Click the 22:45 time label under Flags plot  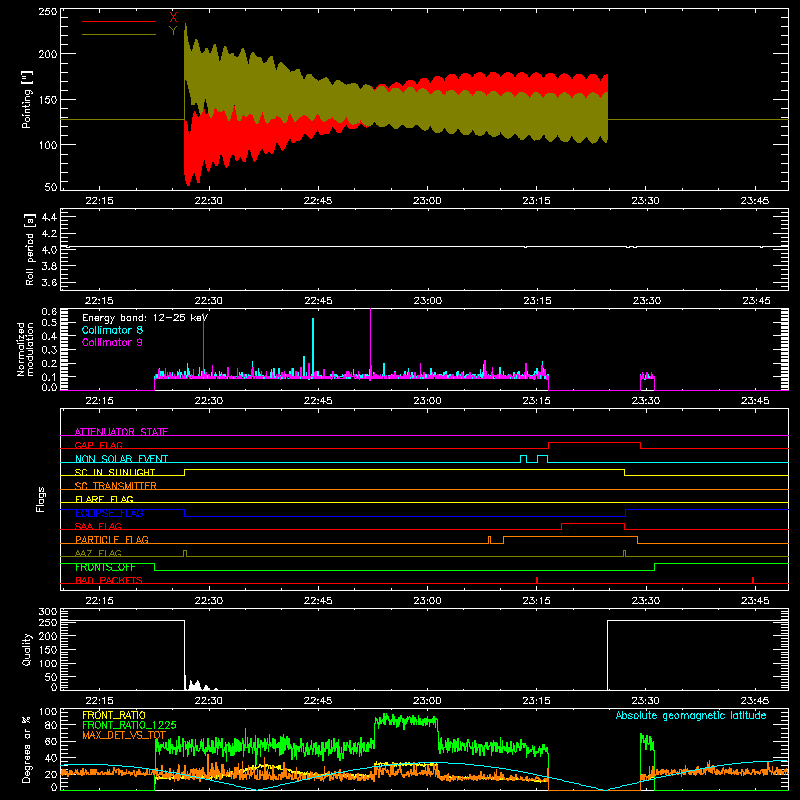[x=318, y=601]
